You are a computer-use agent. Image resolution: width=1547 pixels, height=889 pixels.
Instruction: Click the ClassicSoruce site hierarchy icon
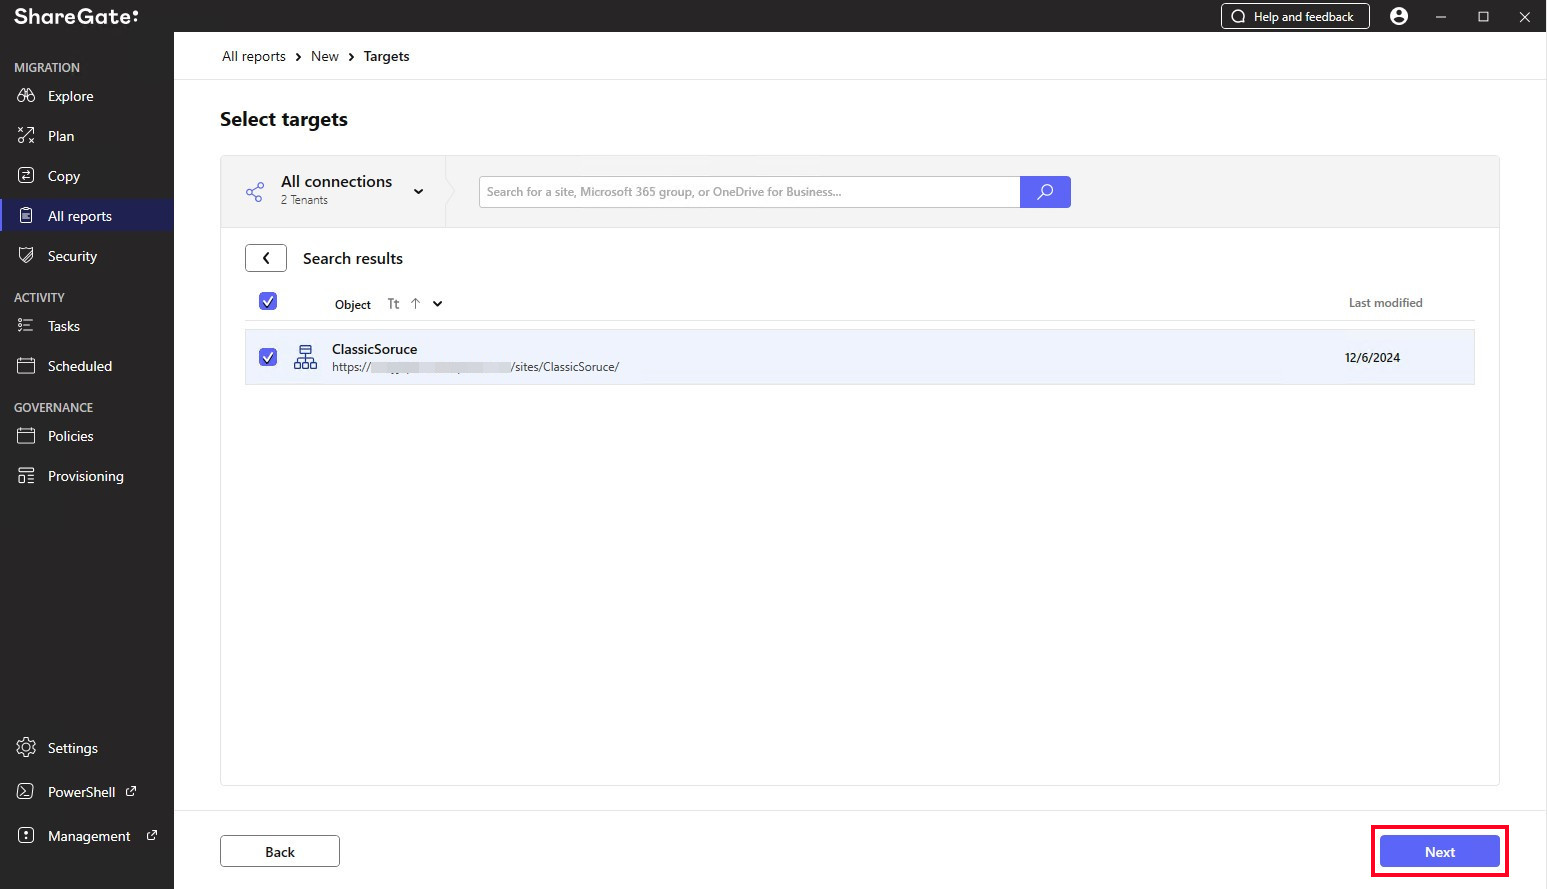coord(305,357)
